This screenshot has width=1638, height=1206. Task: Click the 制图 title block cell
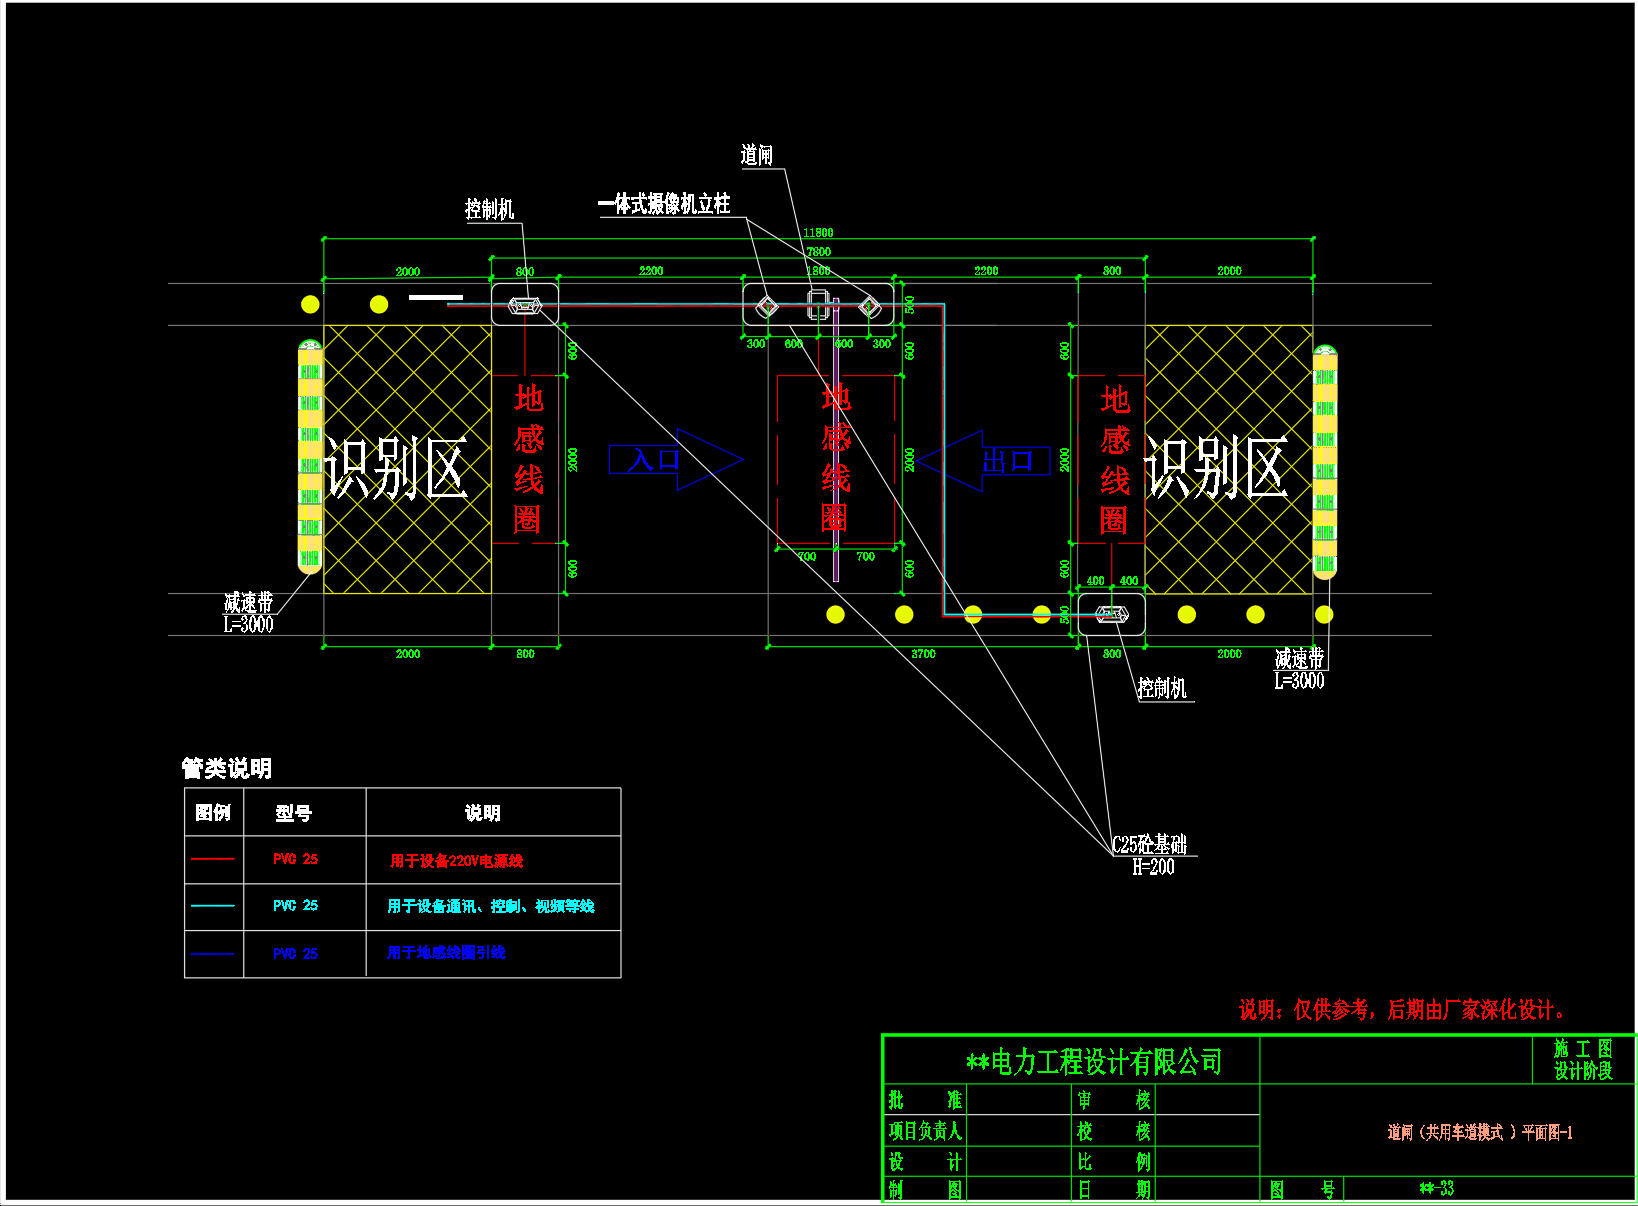click(925, 1190)
